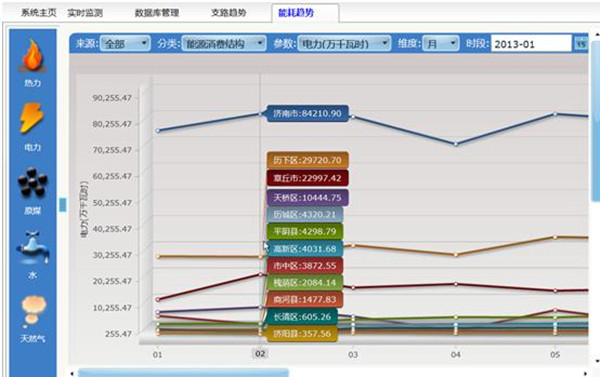The image size is (600, 377).
Task: Click the vertical scrollbar down arrow
Action: [x=597, y=361]
